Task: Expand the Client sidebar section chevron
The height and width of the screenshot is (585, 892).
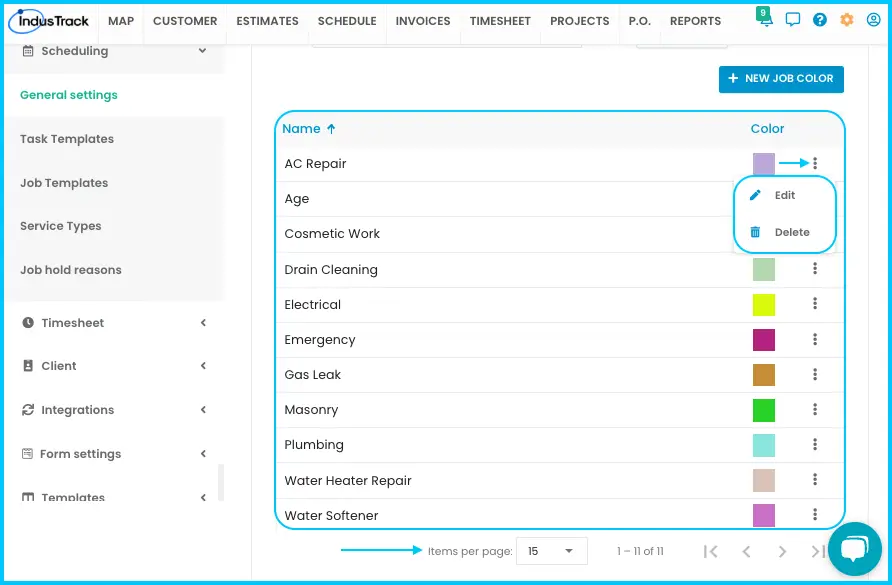Action: [203, 366]
